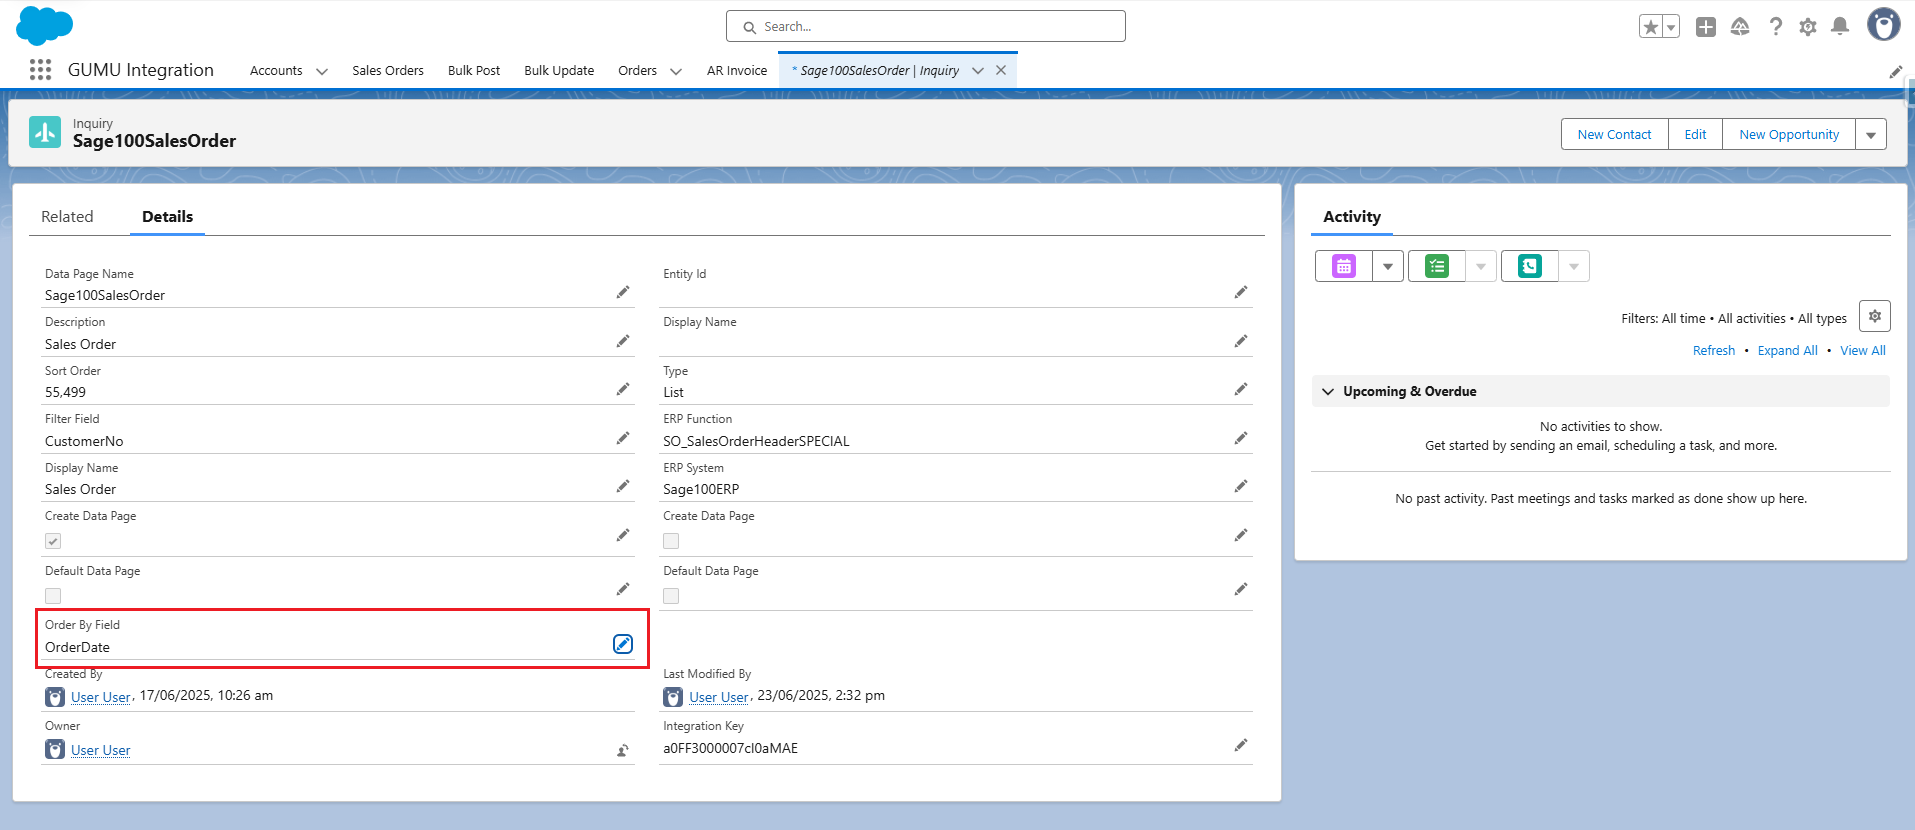Open the Help question mark icon
The image size is (1915, 830).
pos(1775,27)
